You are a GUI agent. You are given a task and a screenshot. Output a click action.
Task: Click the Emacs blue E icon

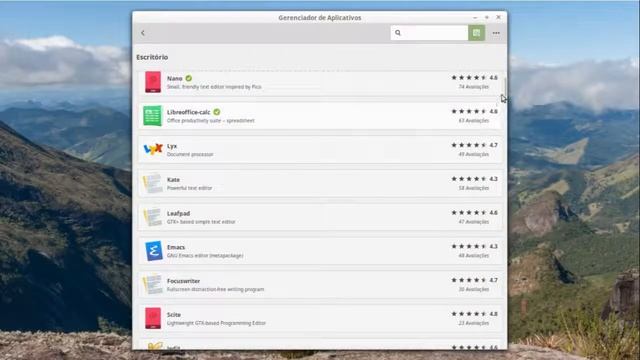point(153,251)
